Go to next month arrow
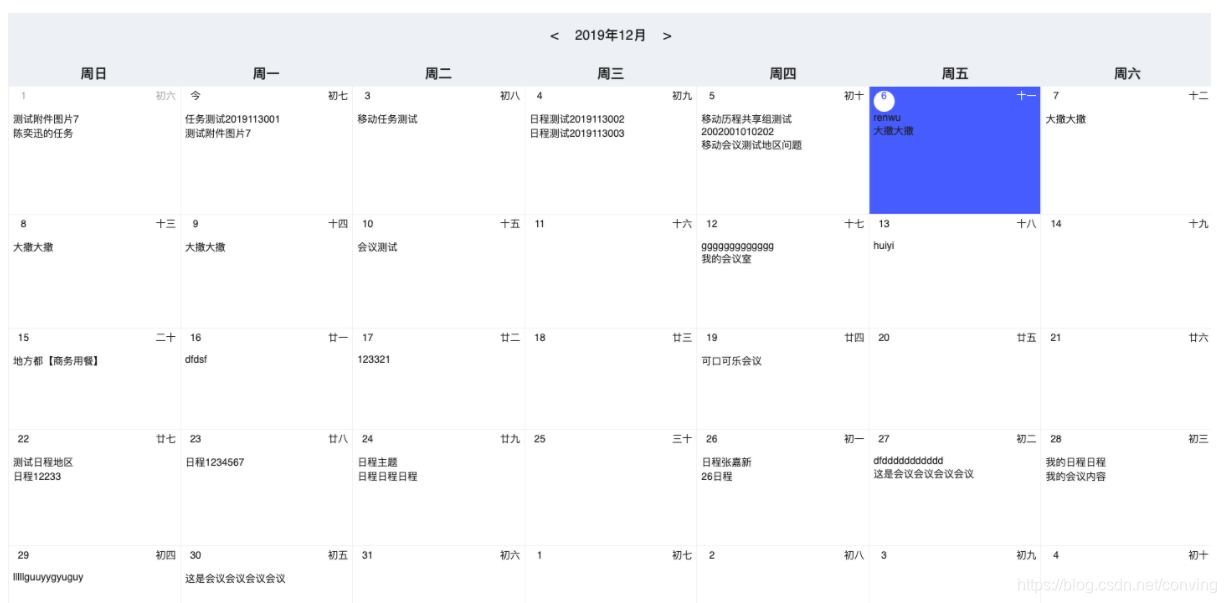 click(x=667, y=36)
